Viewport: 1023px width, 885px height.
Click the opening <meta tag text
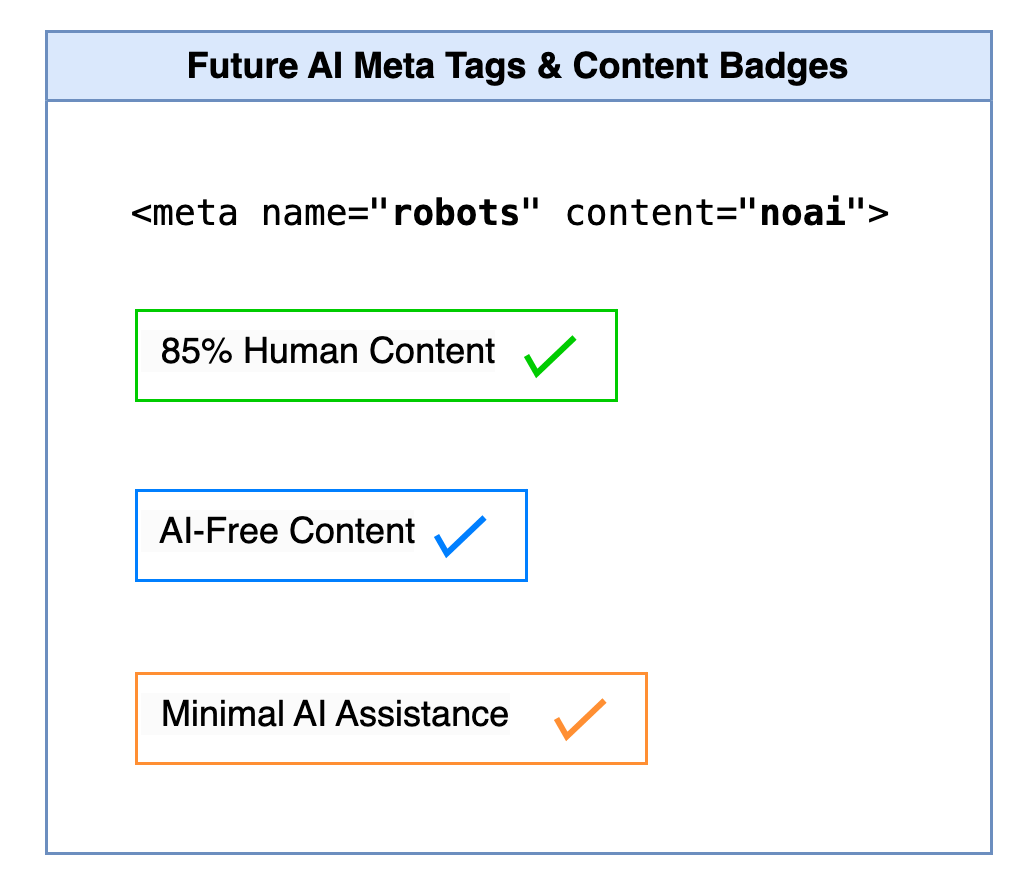tap(185, 213)
